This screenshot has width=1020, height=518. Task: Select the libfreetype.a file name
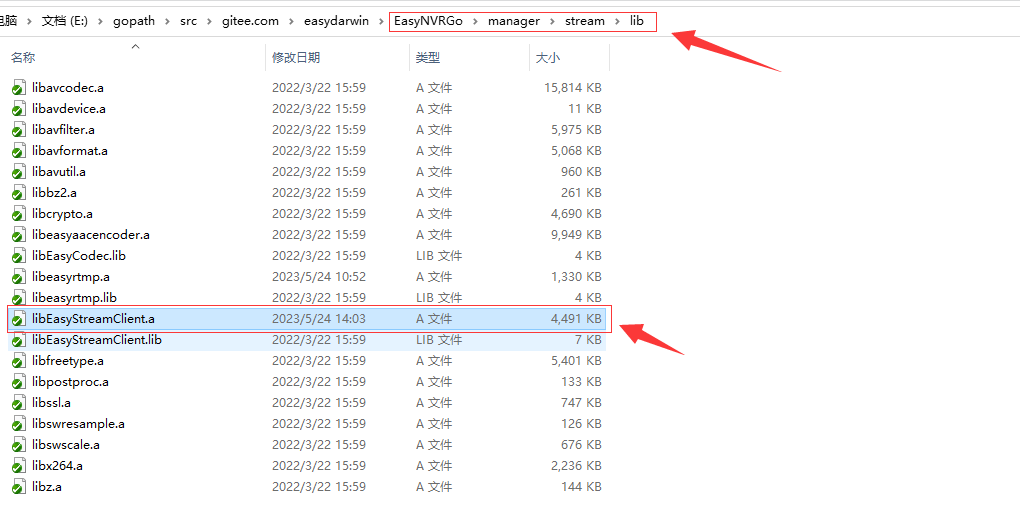pos(68,361)
